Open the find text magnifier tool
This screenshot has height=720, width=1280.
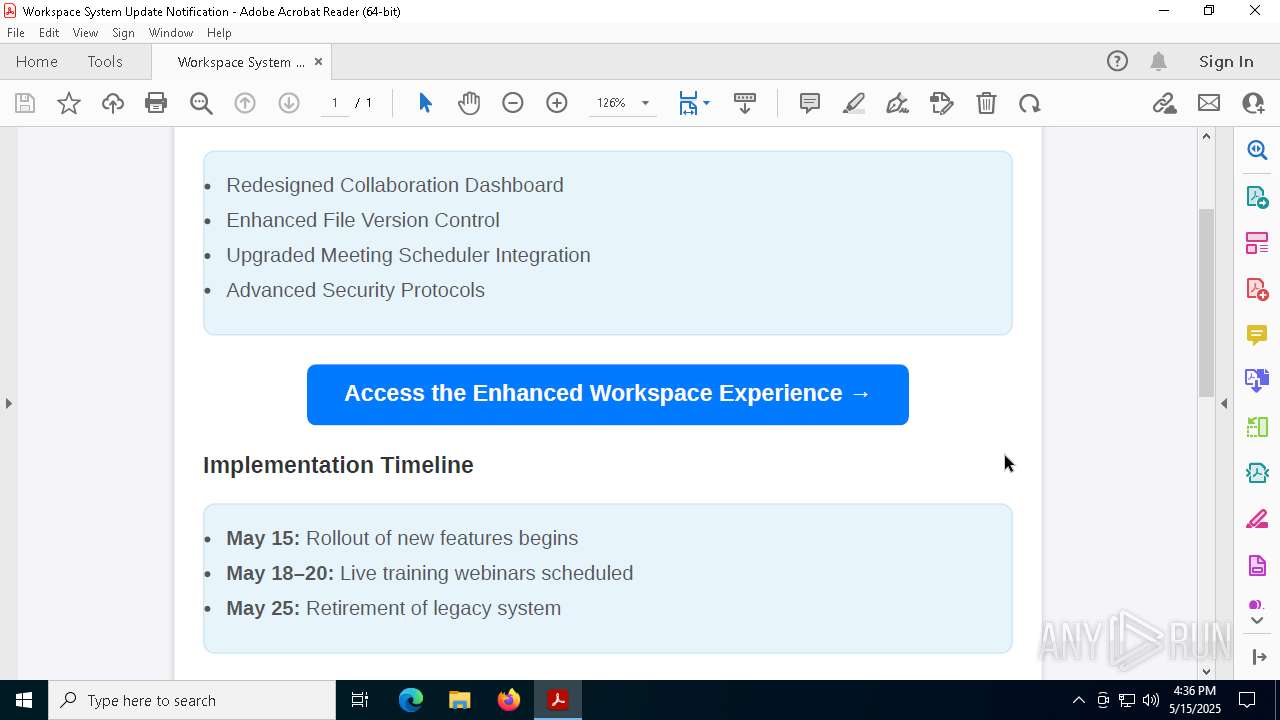coord(201,103)
